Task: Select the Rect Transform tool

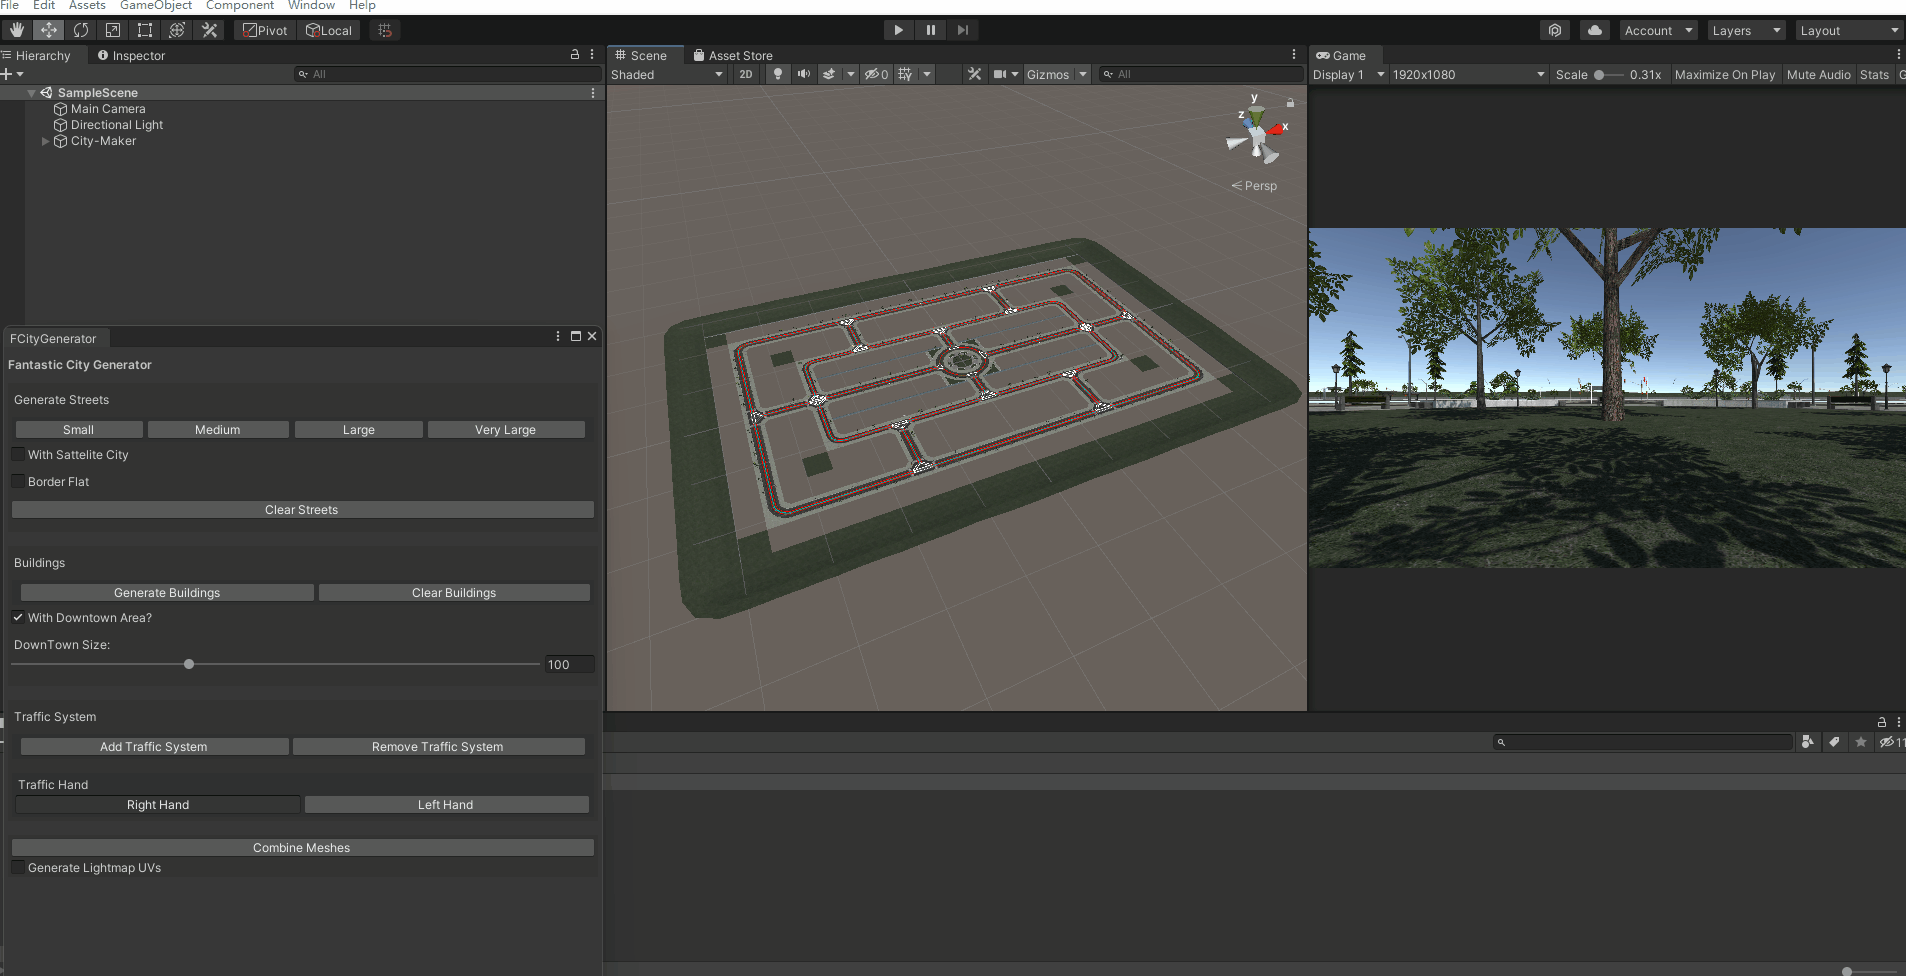Action: [x=145, y=30]
